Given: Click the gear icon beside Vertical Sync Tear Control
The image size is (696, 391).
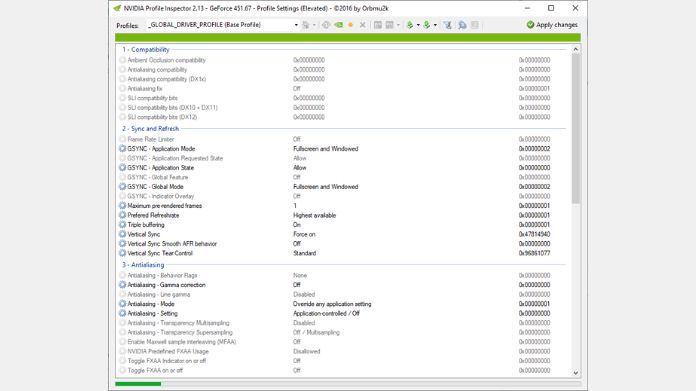Looking at the screenshot, I should (123, 253).
